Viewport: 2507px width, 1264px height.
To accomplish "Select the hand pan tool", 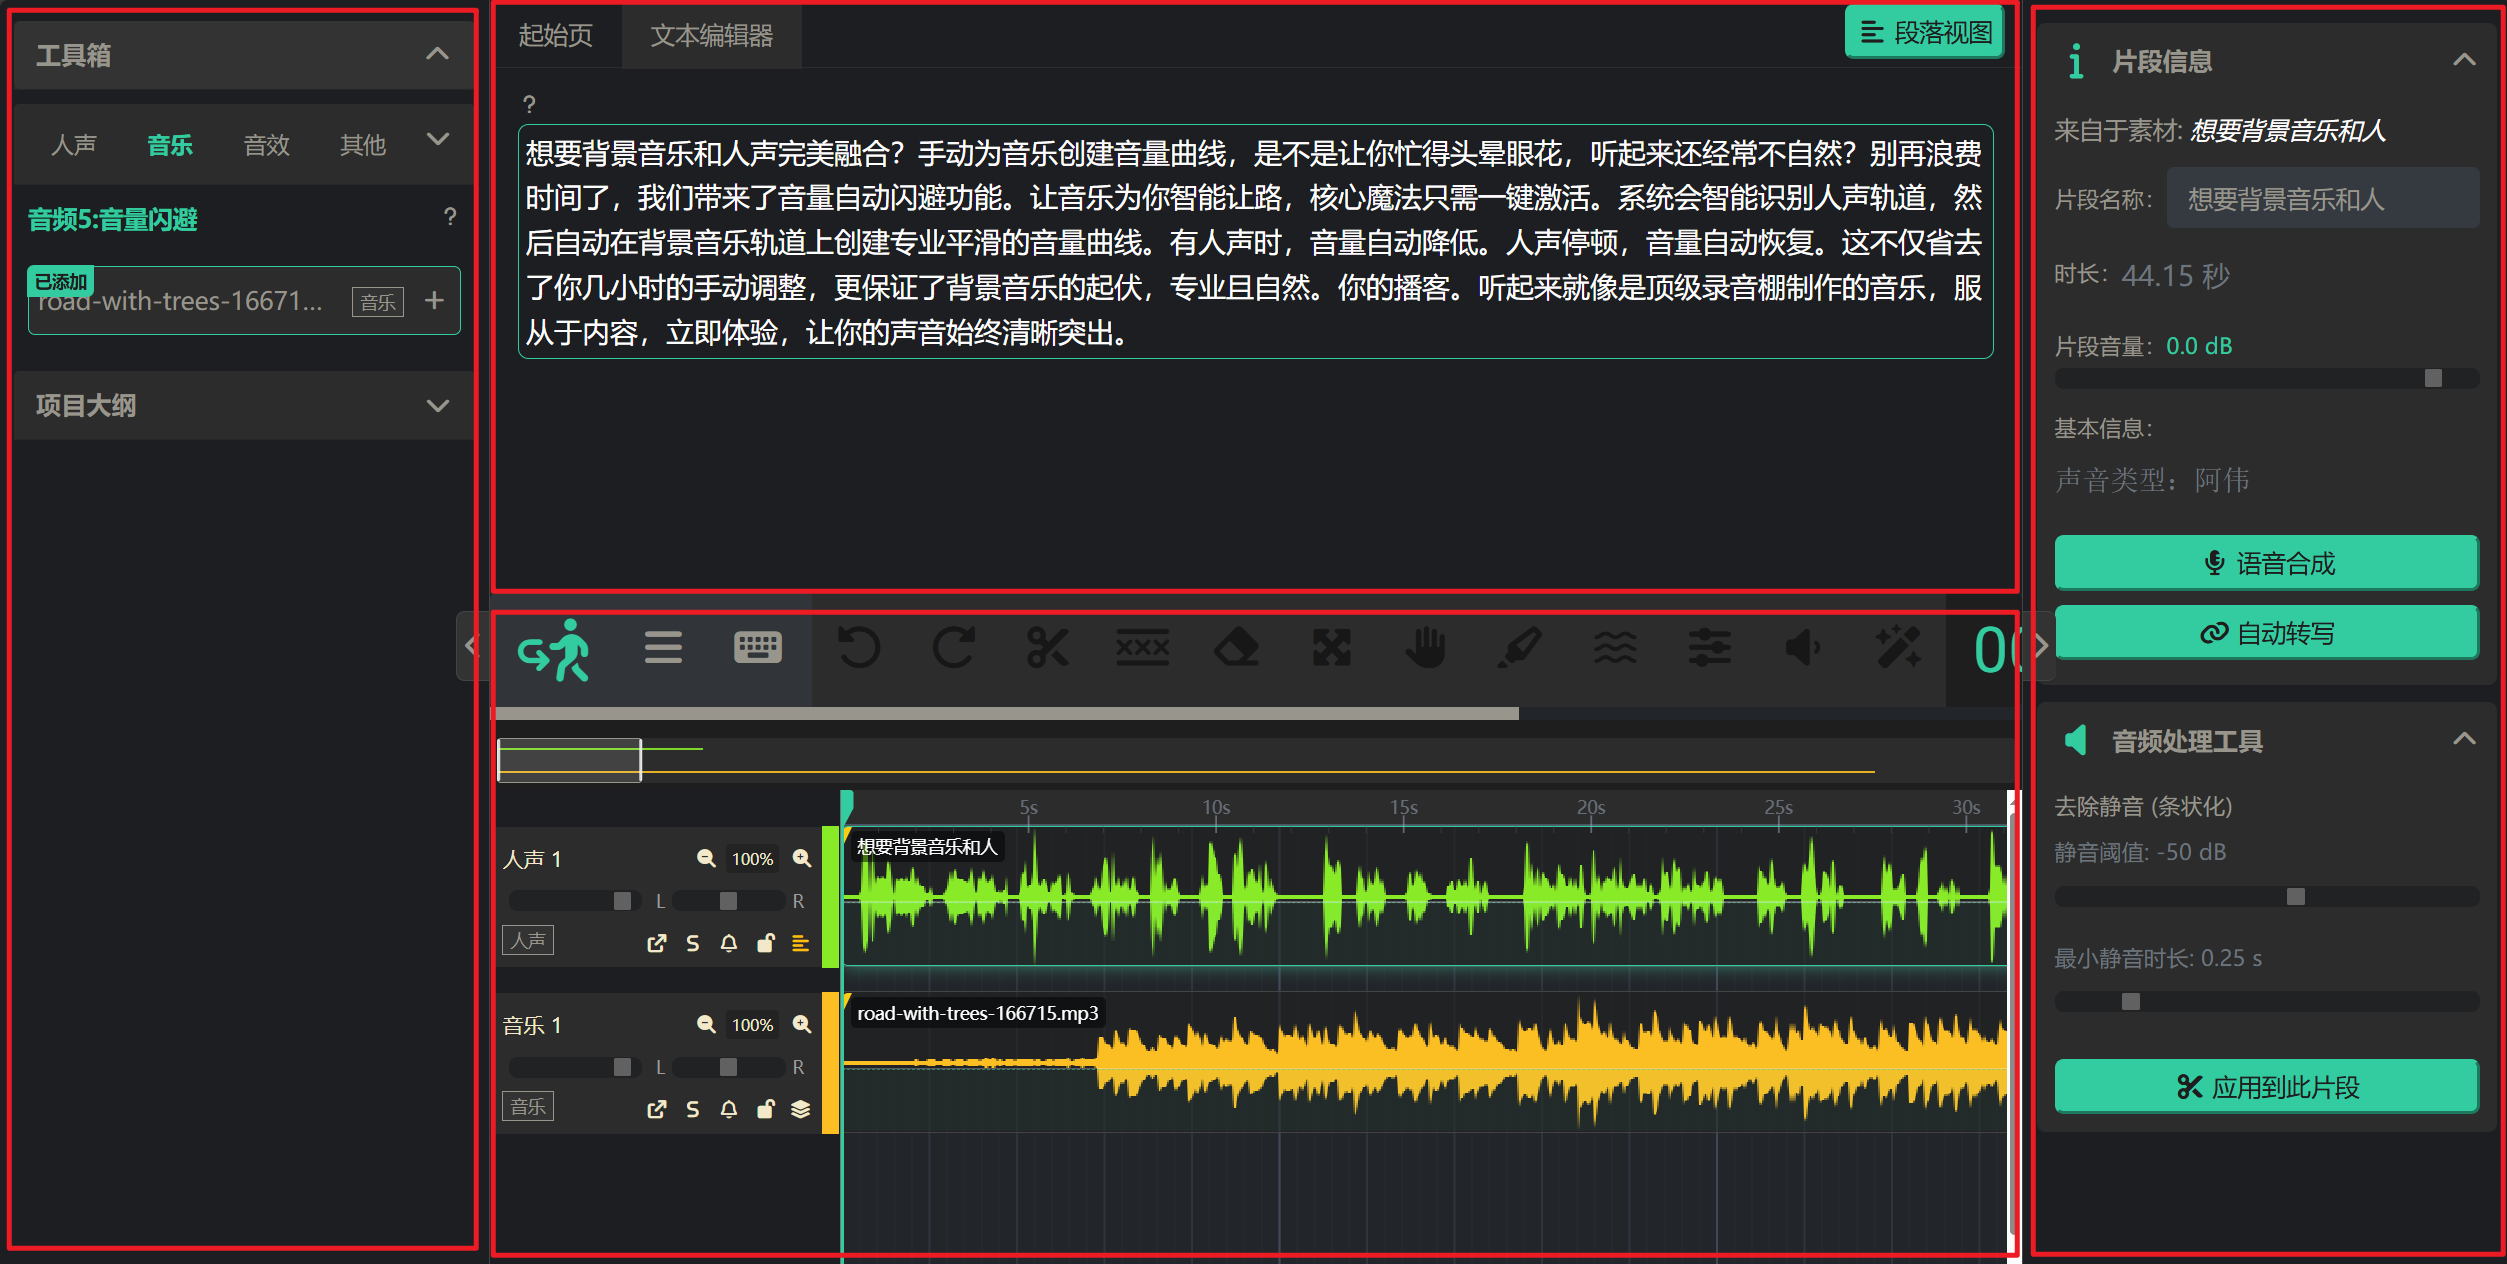I will point(1426,648).
